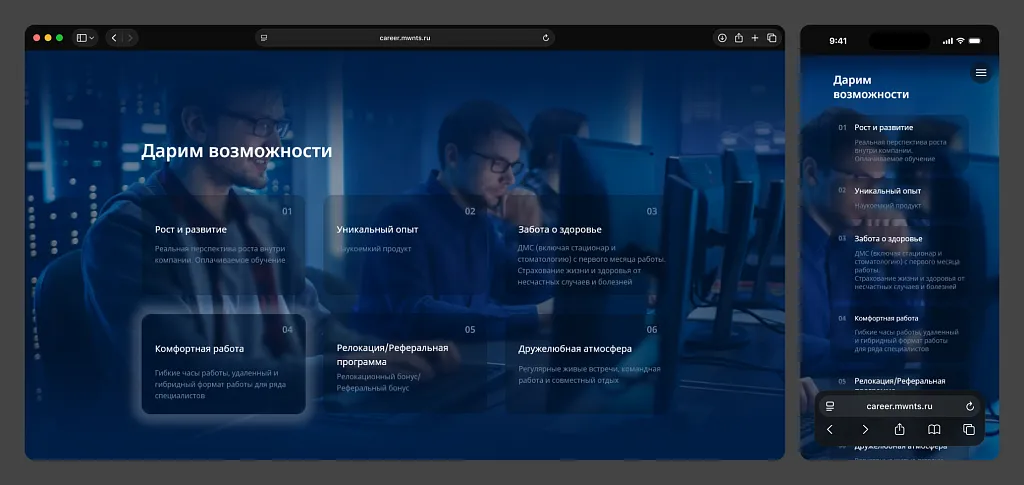Select the 'Забота о здоровье' desktop card
1024x485 pixels.
[587, 246]
